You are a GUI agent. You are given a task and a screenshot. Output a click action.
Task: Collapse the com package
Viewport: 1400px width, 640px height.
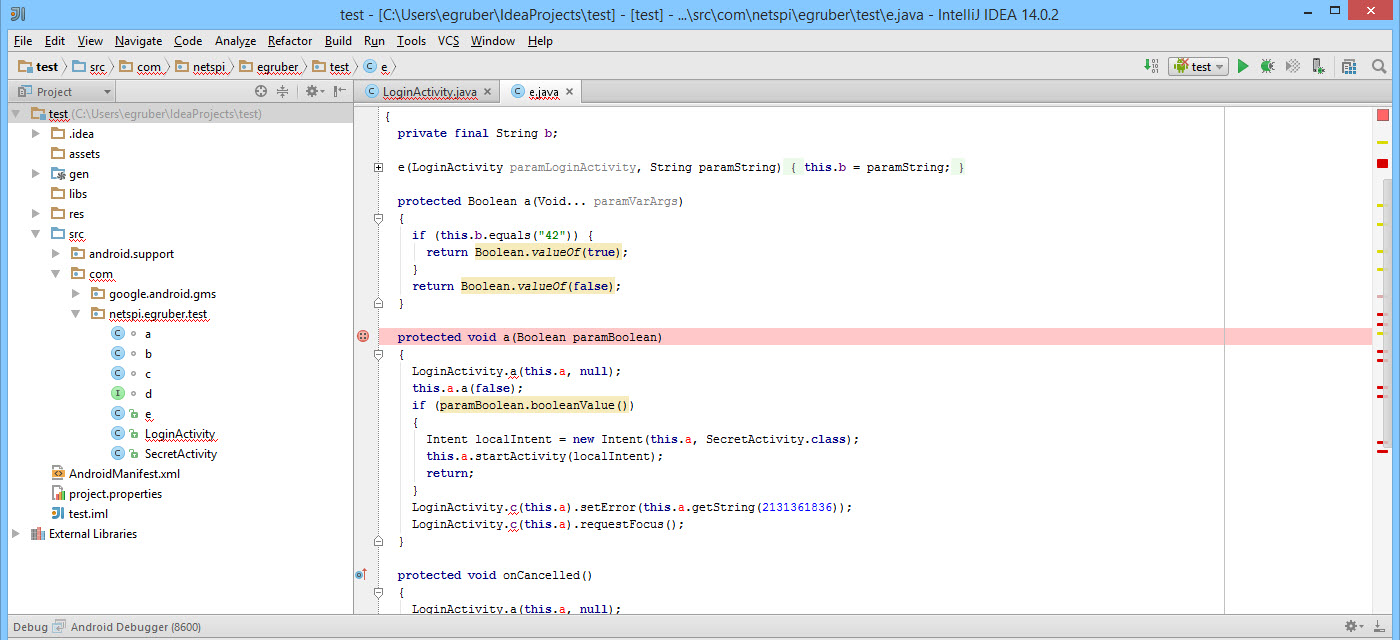[x=56, y=273]
